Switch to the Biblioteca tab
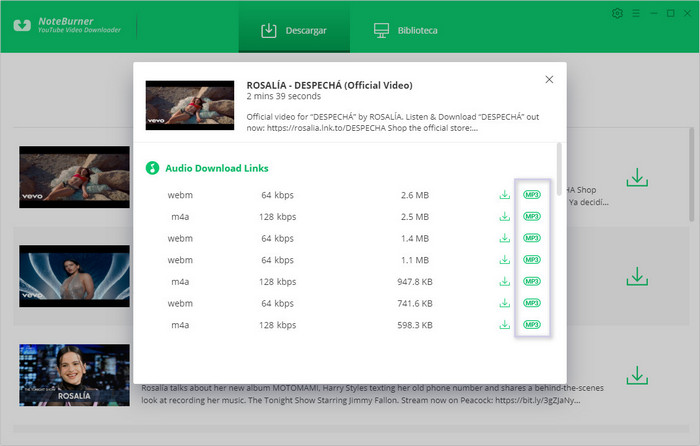This screenshot has height=446, width=700. click(405, 30)
